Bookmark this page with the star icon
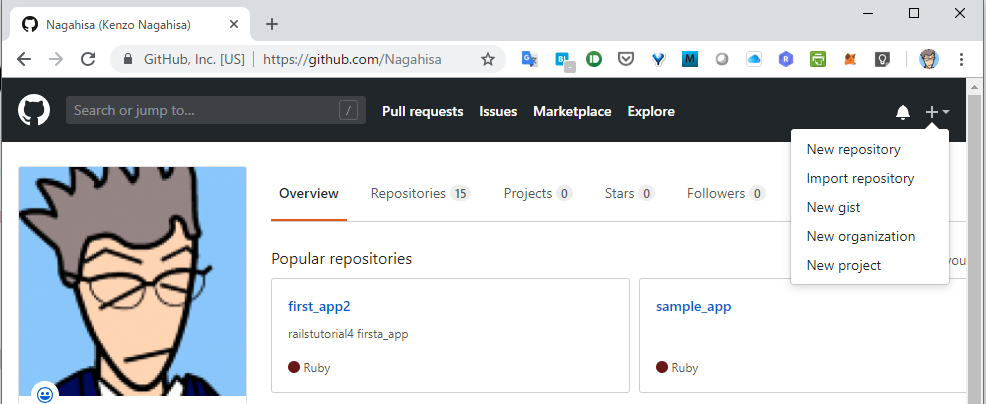 tap(488, 60)
